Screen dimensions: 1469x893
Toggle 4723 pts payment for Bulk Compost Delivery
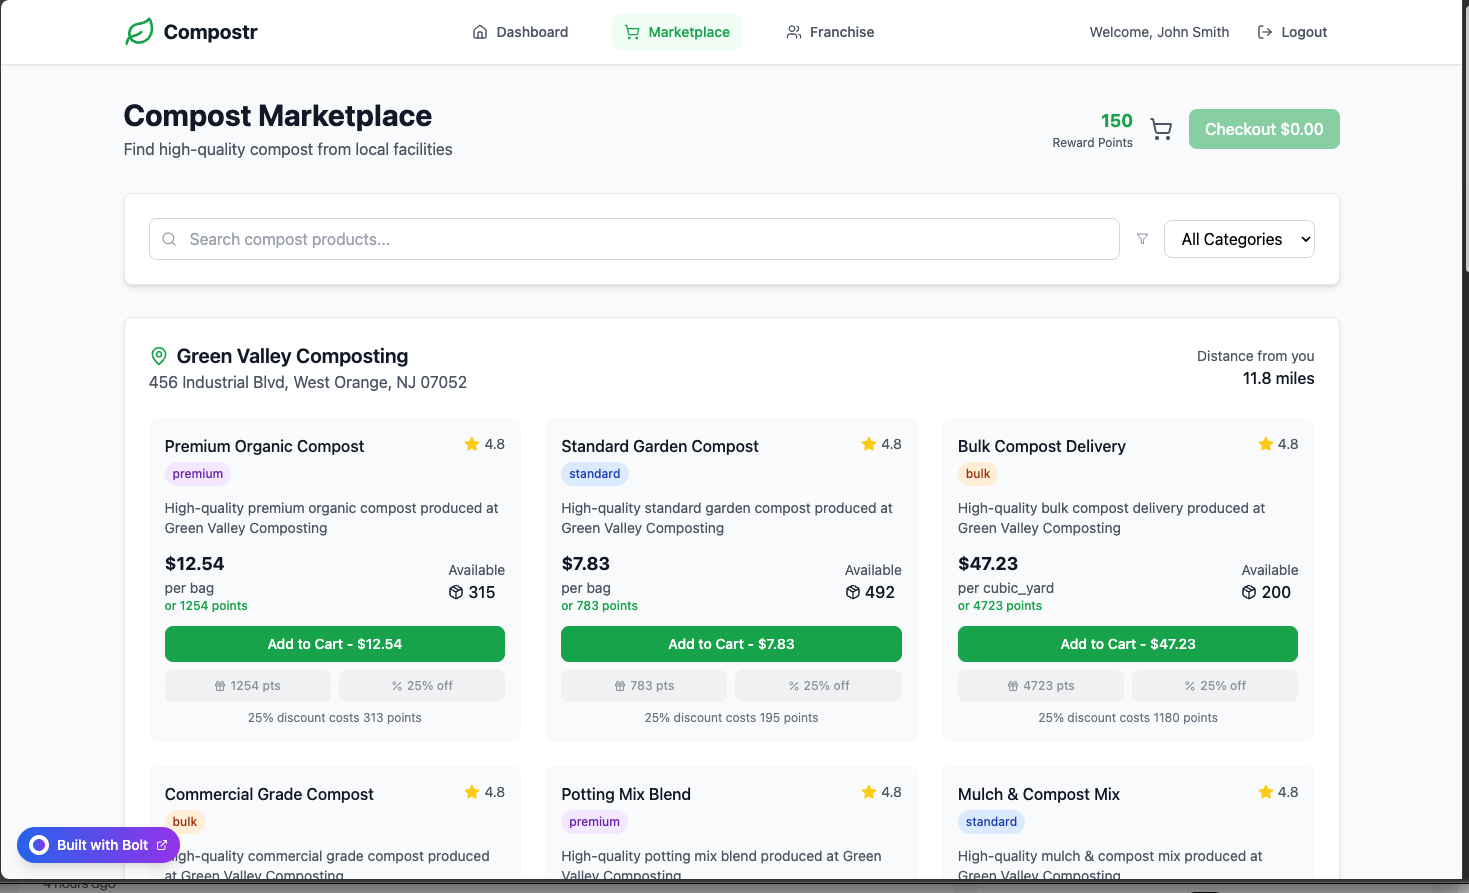[x=1041, y=686]
